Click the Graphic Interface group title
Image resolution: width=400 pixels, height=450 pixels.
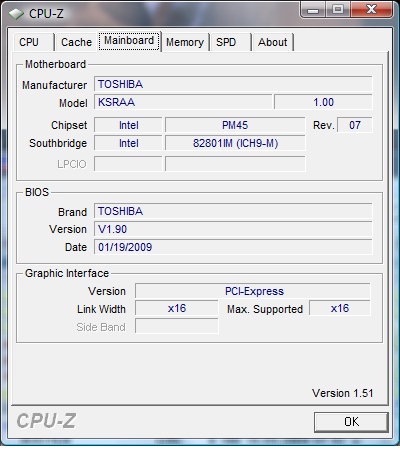coord(67,273)
